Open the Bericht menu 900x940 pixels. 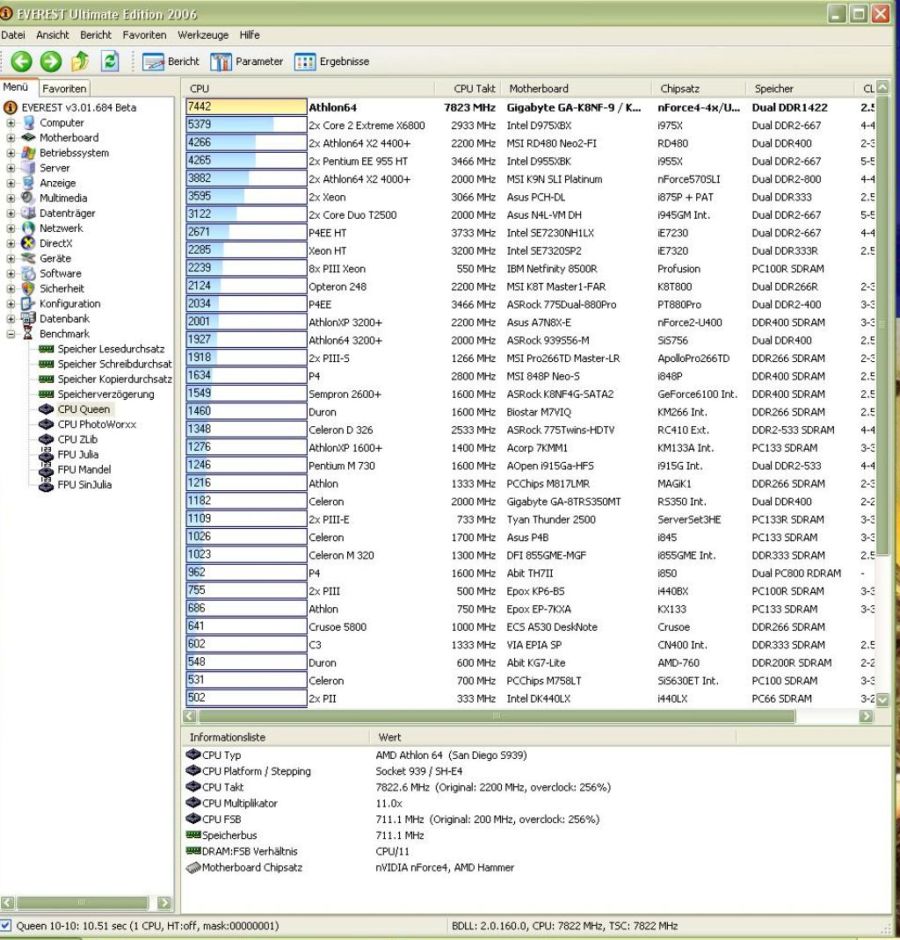pos(96,35)
